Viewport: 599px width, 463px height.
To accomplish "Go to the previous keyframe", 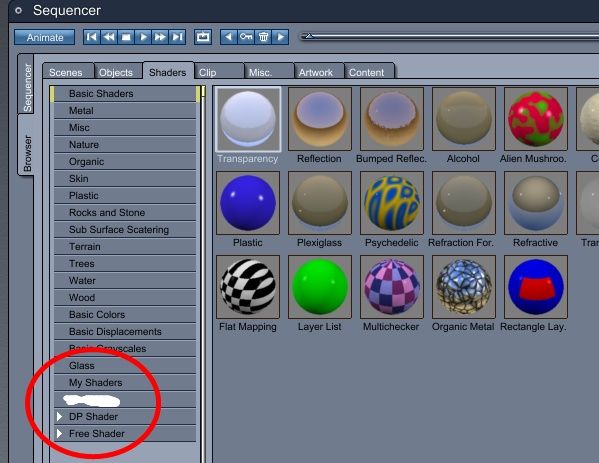I will click(228, 37).
